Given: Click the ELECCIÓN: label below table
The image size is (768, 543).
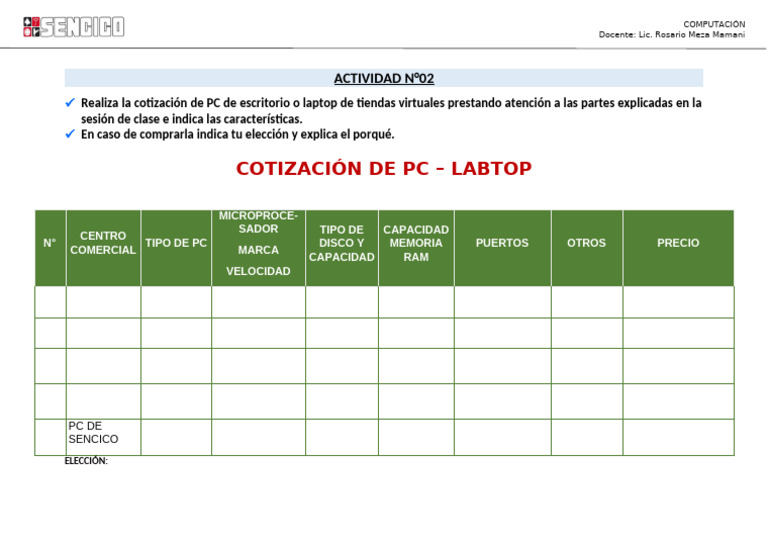Looking at the screenshot, I should 86,461.
